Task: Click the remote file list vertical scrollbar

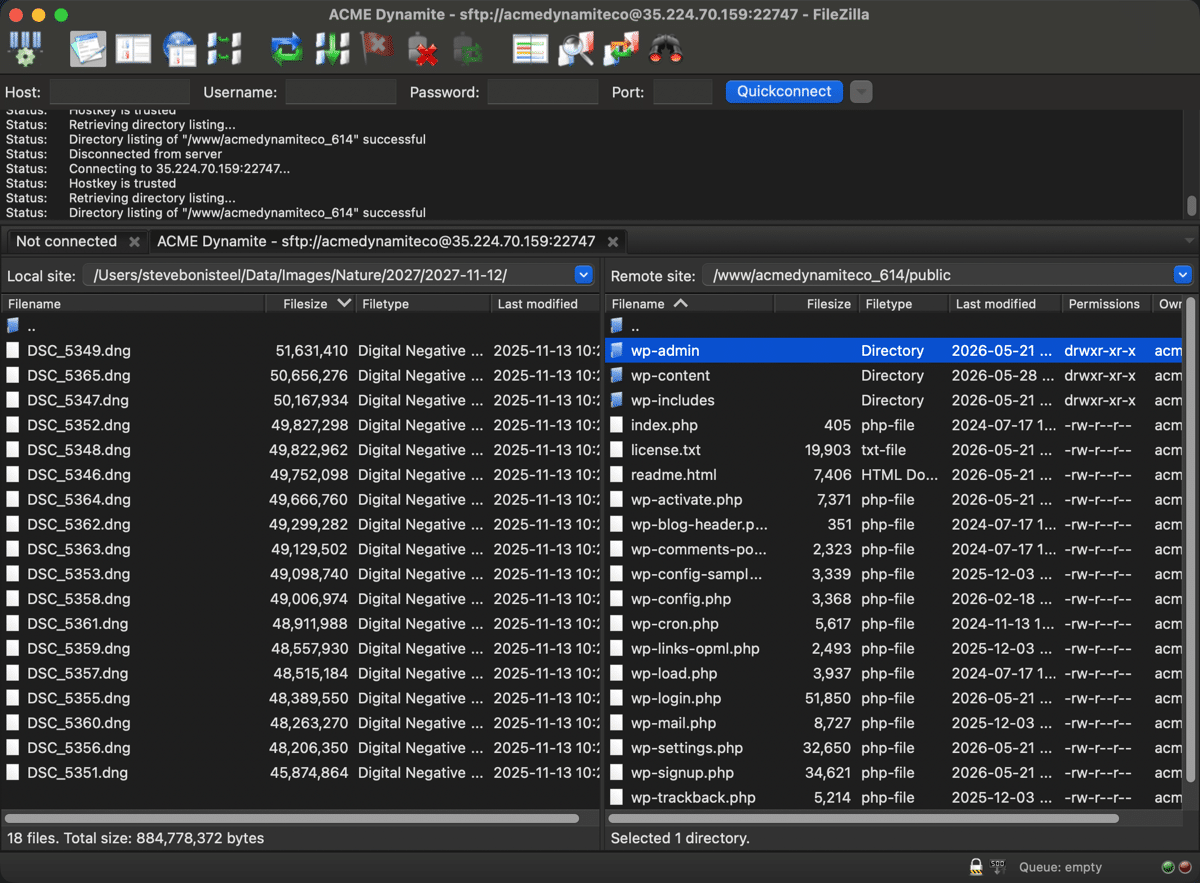Action: pos(1190,540)
